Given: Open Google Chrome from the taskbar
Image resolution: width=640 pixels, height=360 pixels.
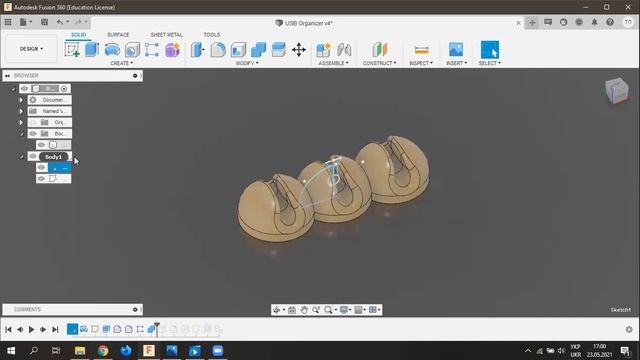Looking at the screenshot, I should coord(103,351).
